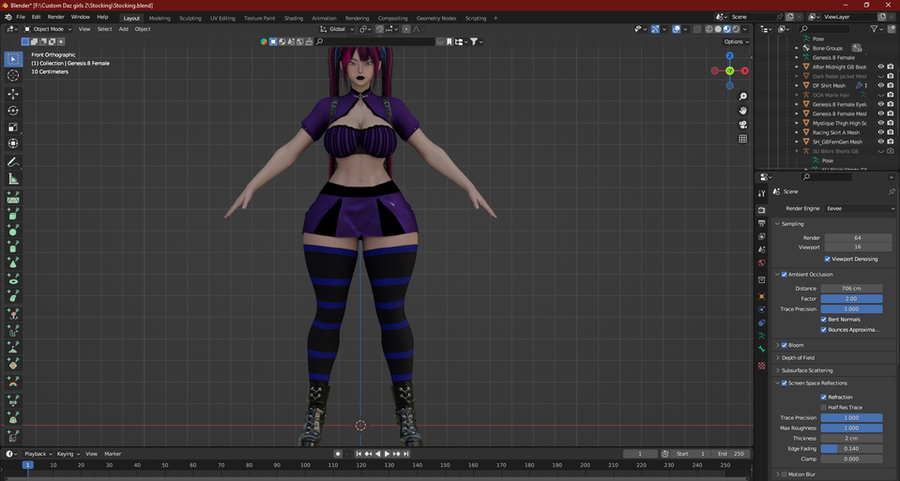This screenshot has width=900, height=481.
Task: Enable the Half Res Trace checkbox
Action: click(x=824, y=407)
